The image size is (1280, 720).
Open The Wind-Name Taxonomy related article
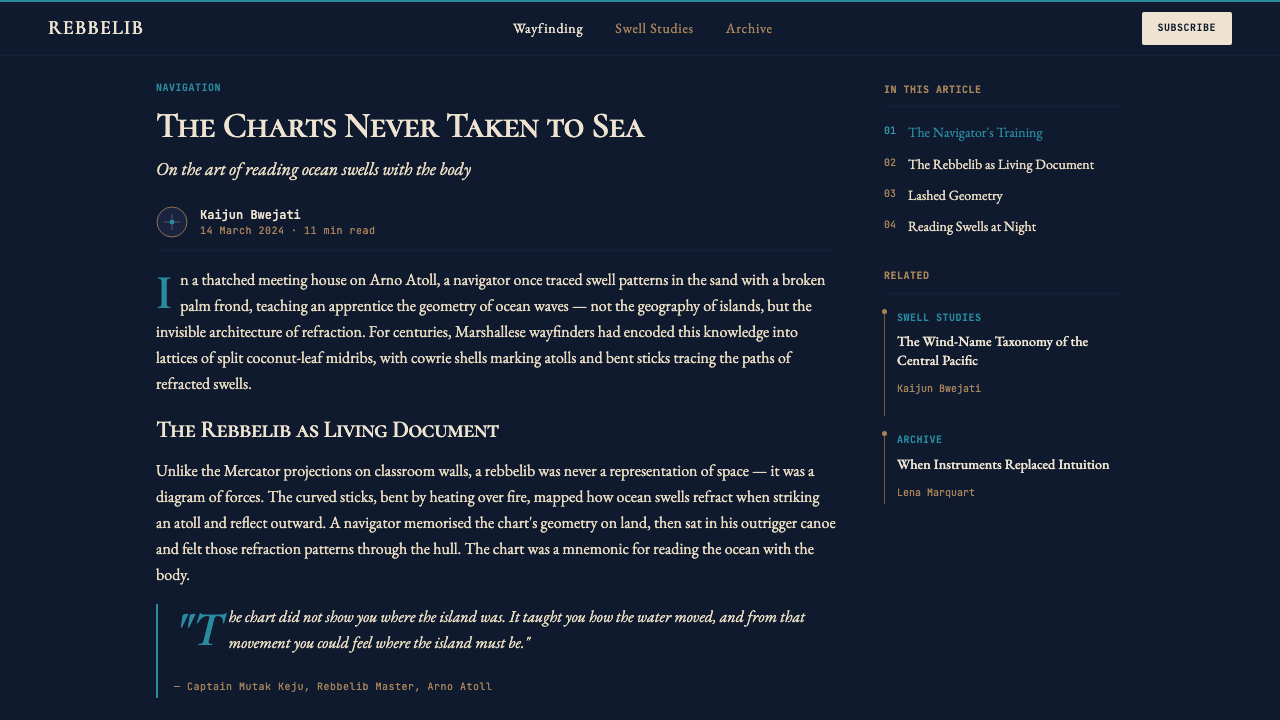(x=993, y=351)
